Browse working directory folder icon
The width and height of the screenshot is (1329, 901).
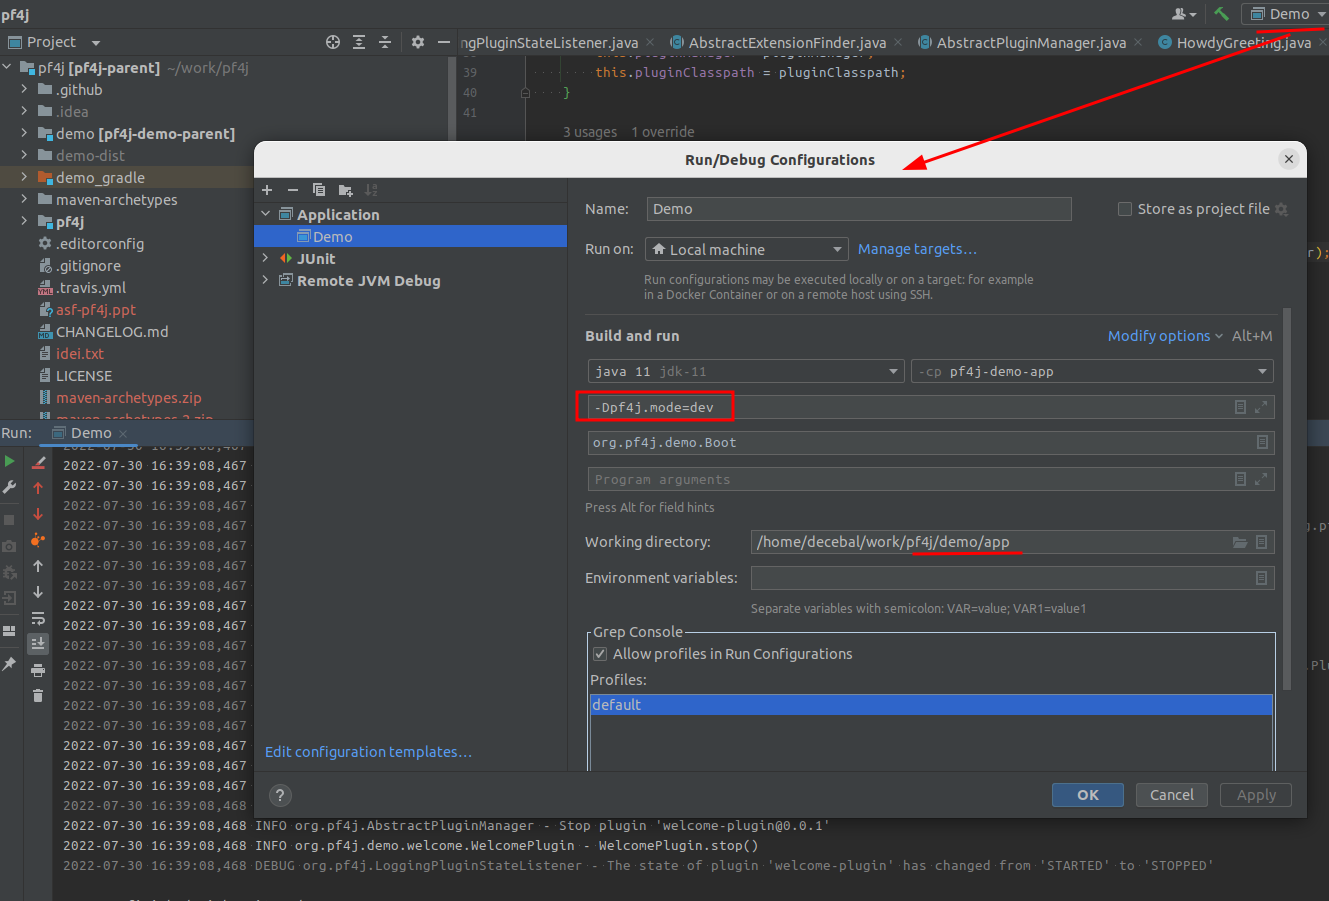pyautogui.click(x=1240, y=542)
